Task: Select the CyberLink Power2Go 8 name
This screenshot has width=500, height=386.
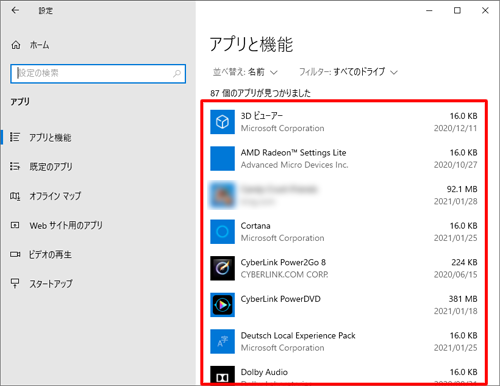Action: tap(283, 262)
